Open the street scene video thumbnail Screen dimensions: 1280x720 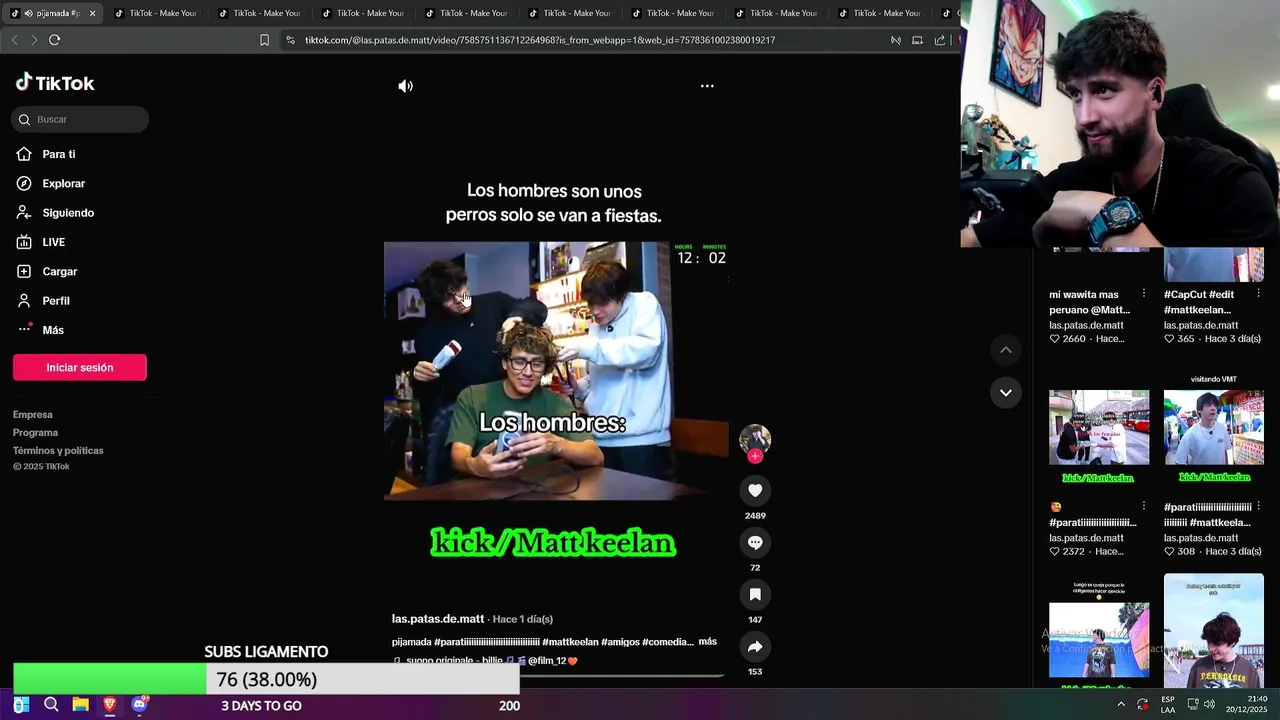(1099, 427)
